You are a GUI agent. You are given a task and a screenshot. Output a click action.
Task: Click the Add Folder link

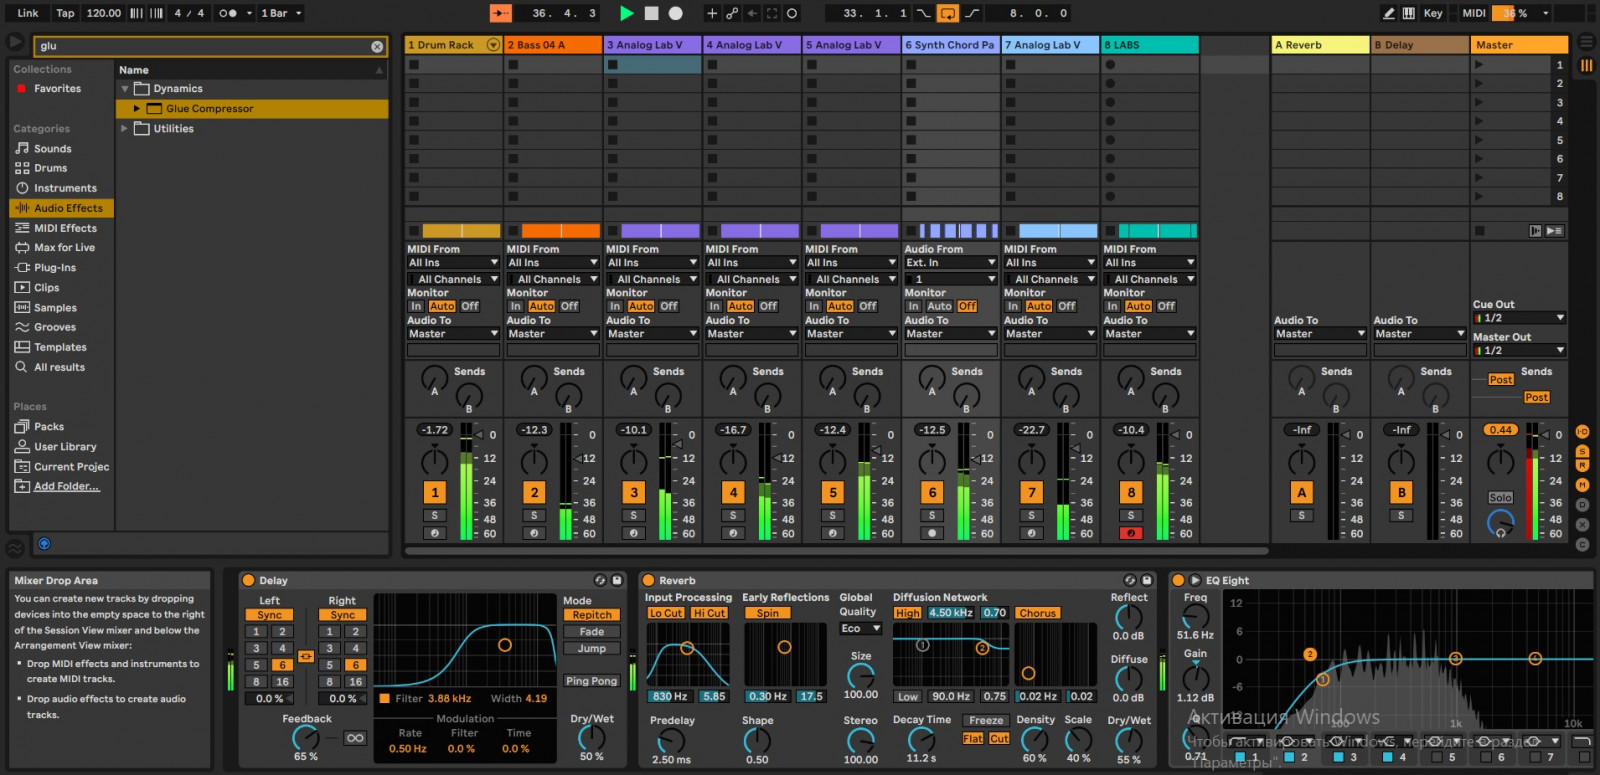[x=66, y=487]
